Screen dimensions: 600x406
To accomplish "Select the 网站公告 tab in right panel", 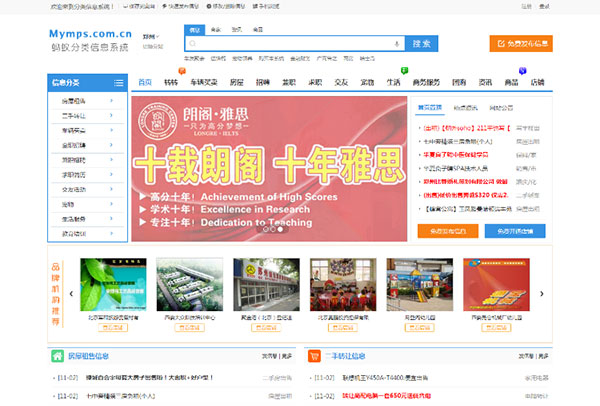I will click(x=501, y=108).
